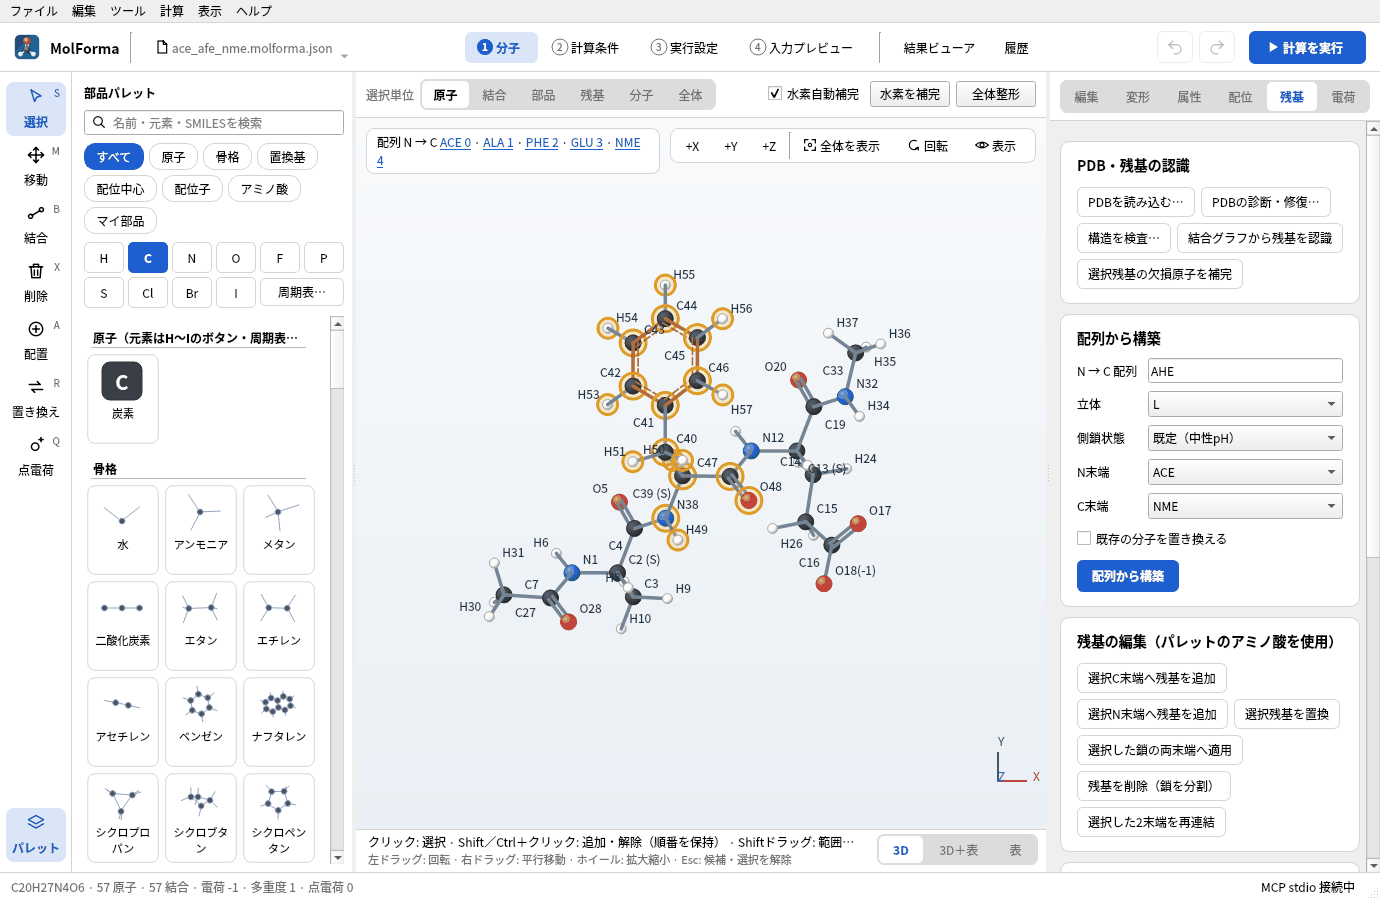Choose the 点電荷 (point charge) tool
The width and height of the screenshot is (1380, 900).
click(36, 456)
